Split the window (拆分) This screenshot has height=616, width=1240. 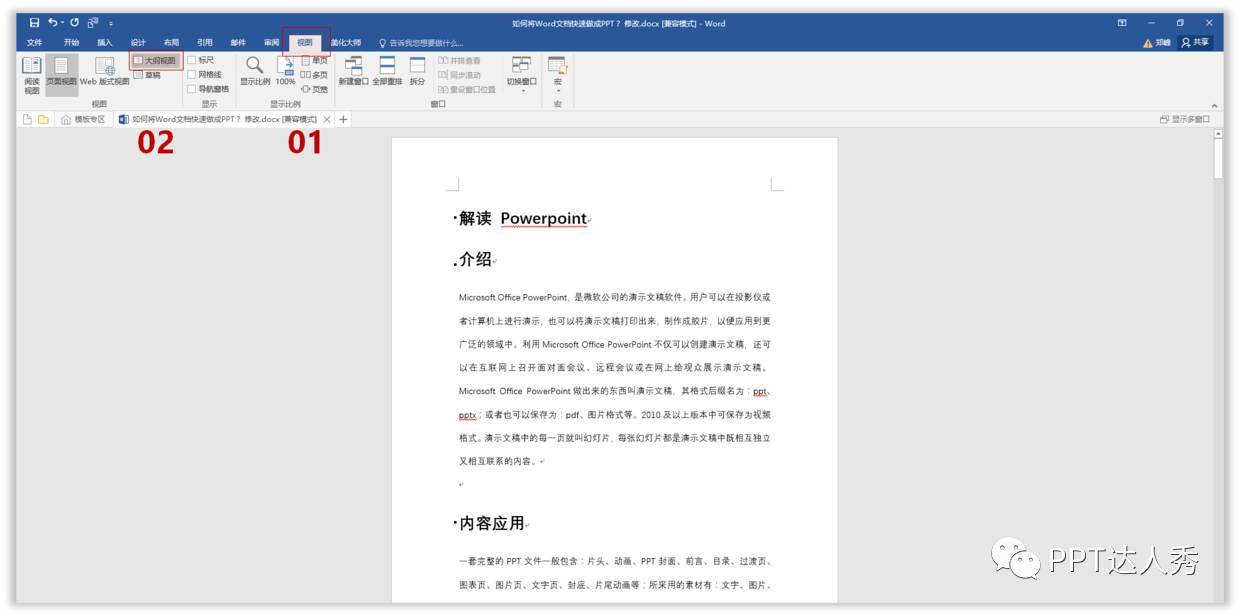point(417,72)
